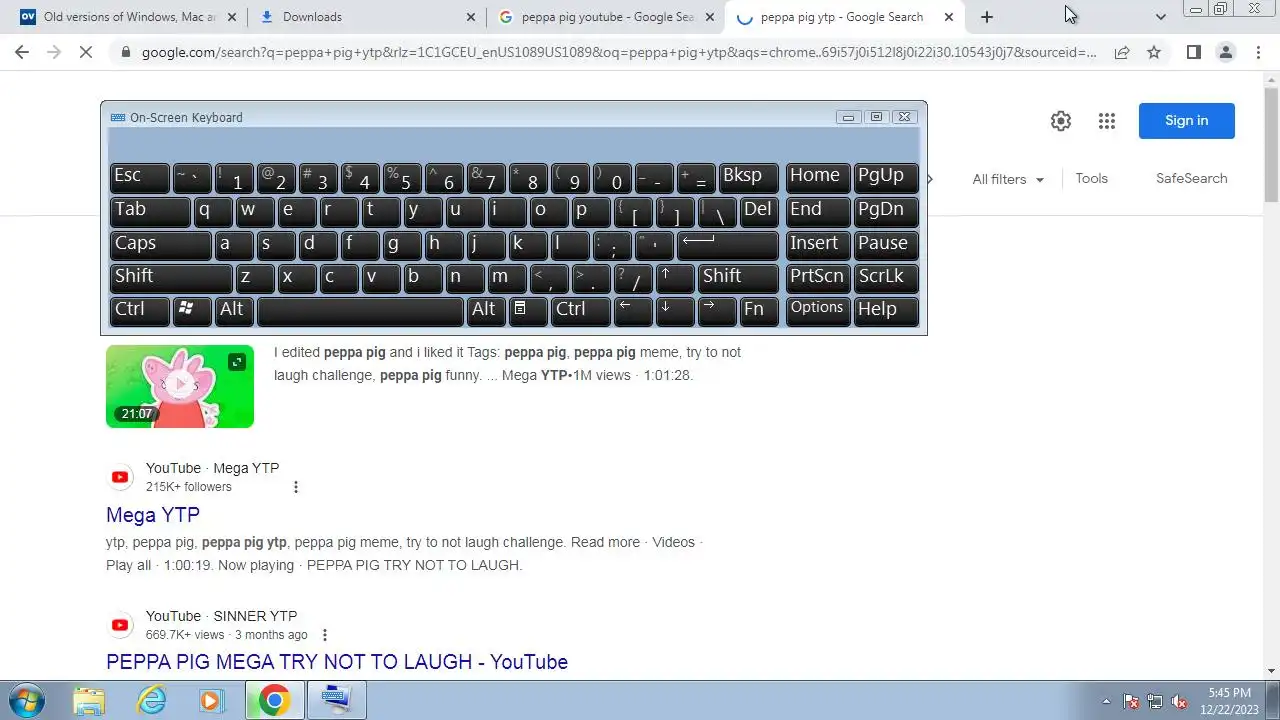Toggle ScrLk on the On-Screen Keyboard
This screenshot has height=720, width=1280.
886,277
